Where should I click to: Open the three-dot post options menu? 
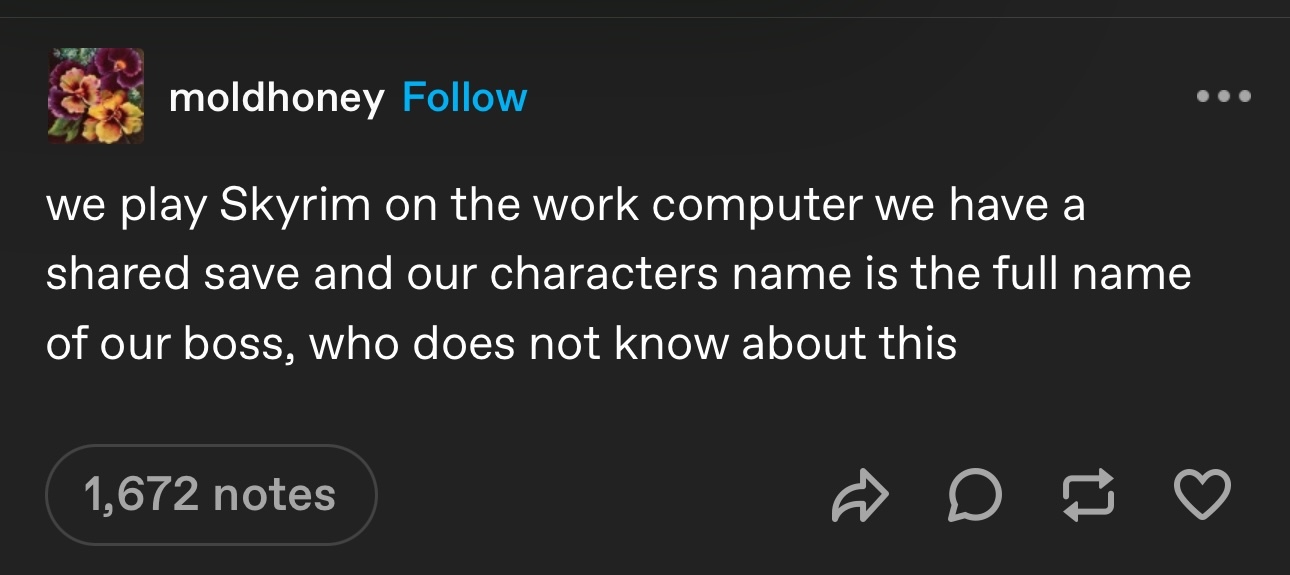(x=1223, y=97)
